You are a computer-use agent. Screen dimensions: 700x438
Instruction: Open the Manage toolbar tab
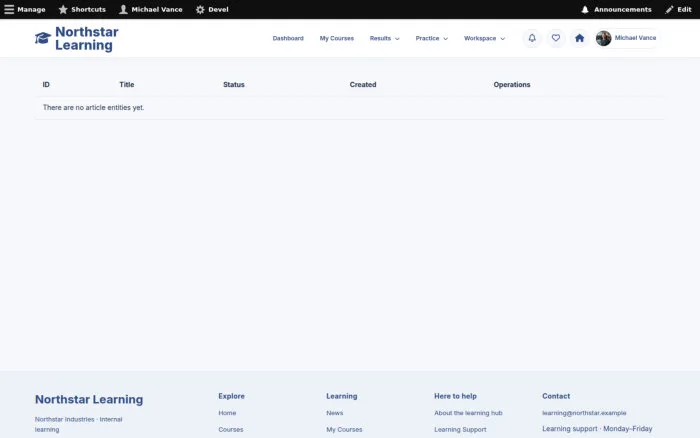pos(25,9)
